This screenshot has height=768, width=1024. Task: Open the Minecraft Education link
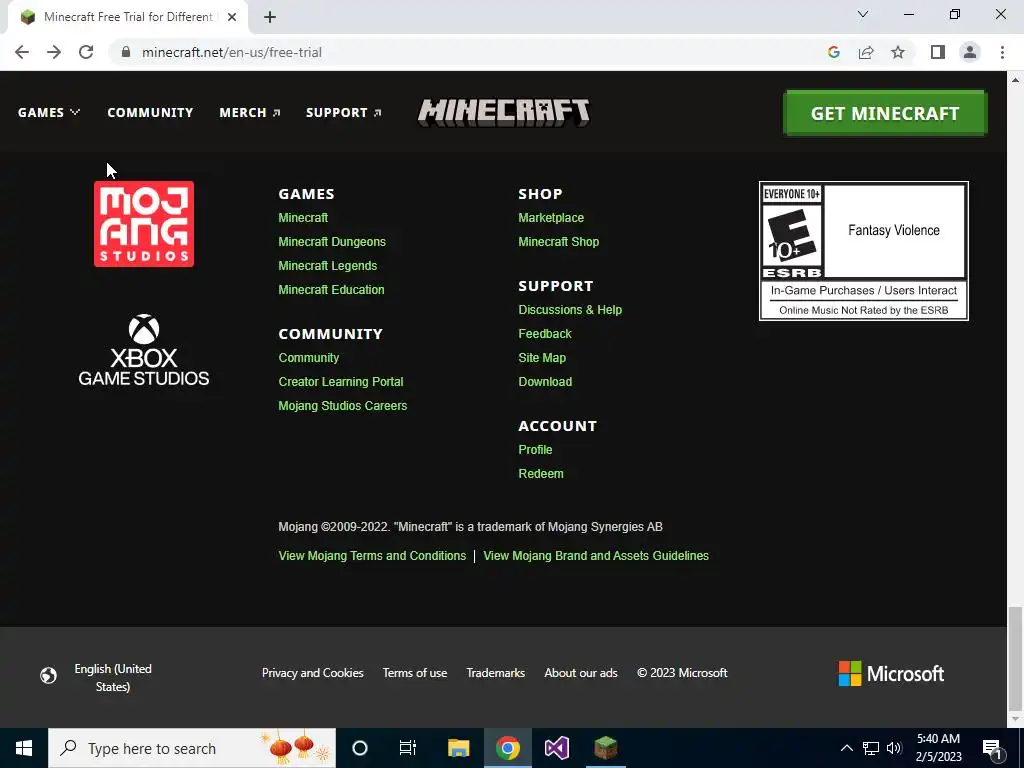(331, 289)
